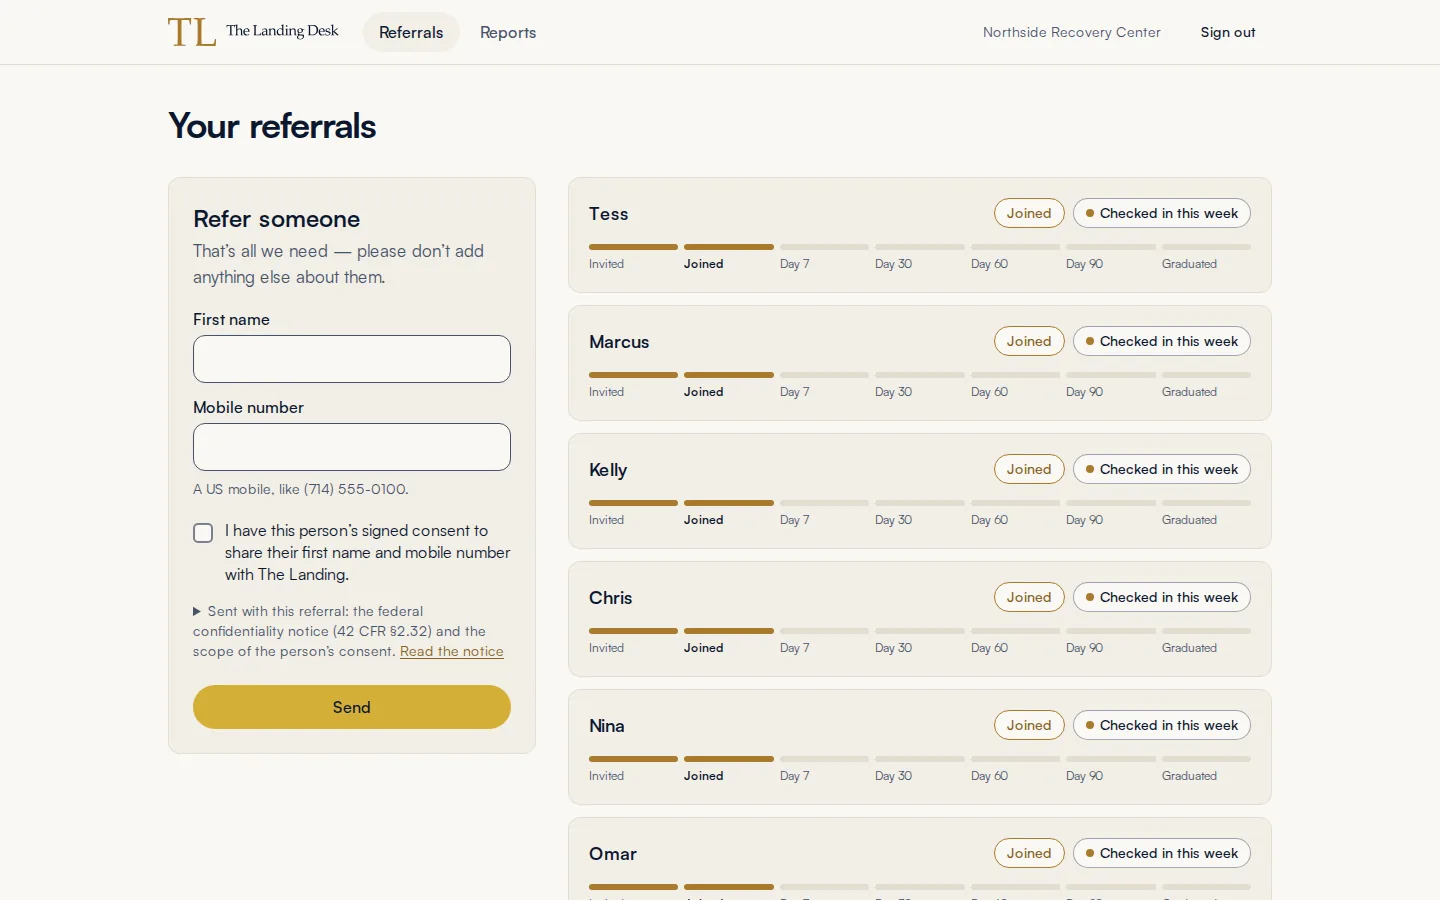
Task: Focus the First name input field
Action: [x=352, y=359]
